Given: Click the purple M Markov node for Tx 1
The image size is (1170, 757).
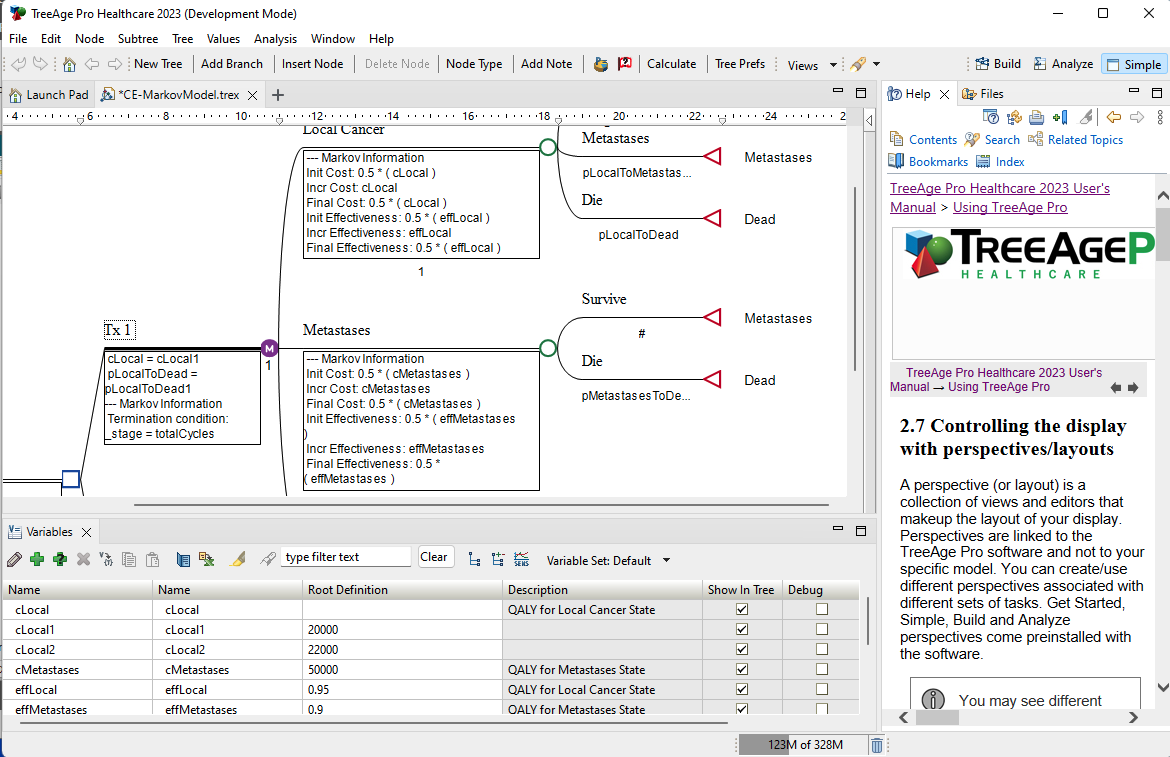Looking at the screenshot, I should pyautogui.click(x=269, y=348).
